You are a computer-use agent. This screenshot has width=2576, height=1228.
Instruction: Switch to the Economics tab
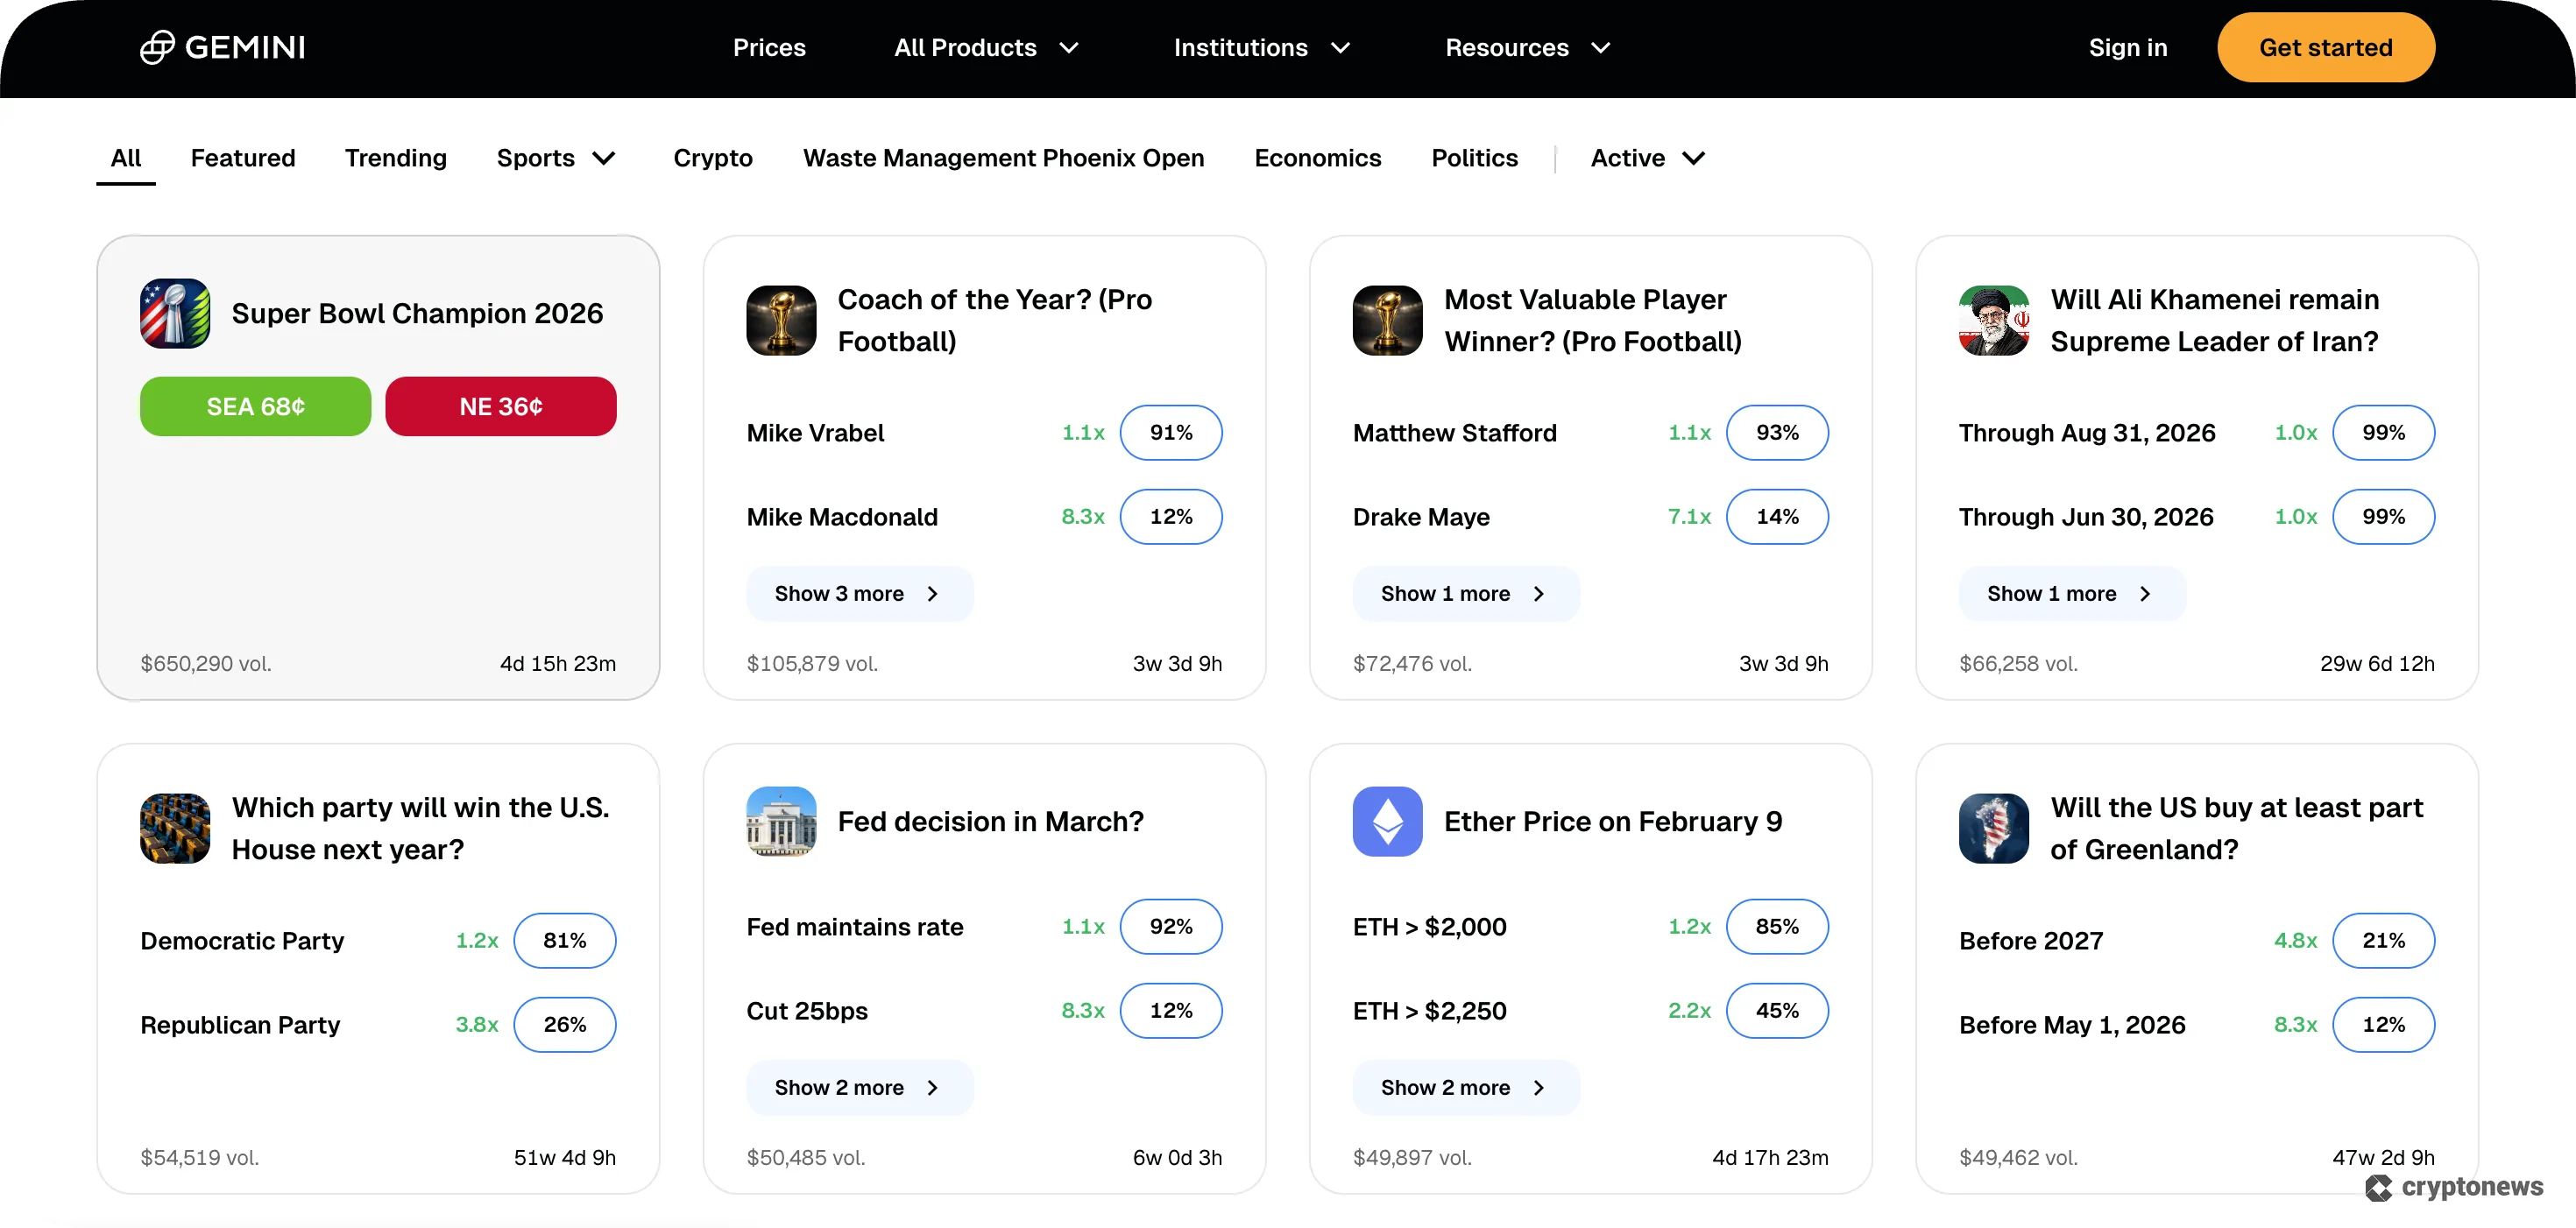(1317, 158)
